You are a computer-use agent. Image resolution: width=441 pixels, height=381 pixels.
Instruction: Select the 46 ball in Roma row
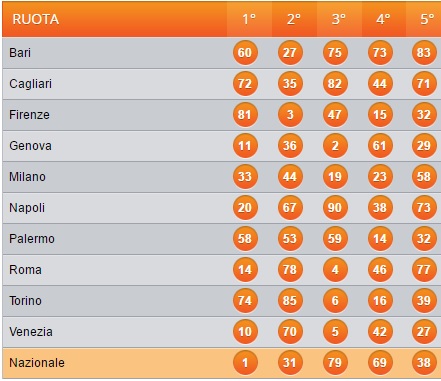coord(380,270)
